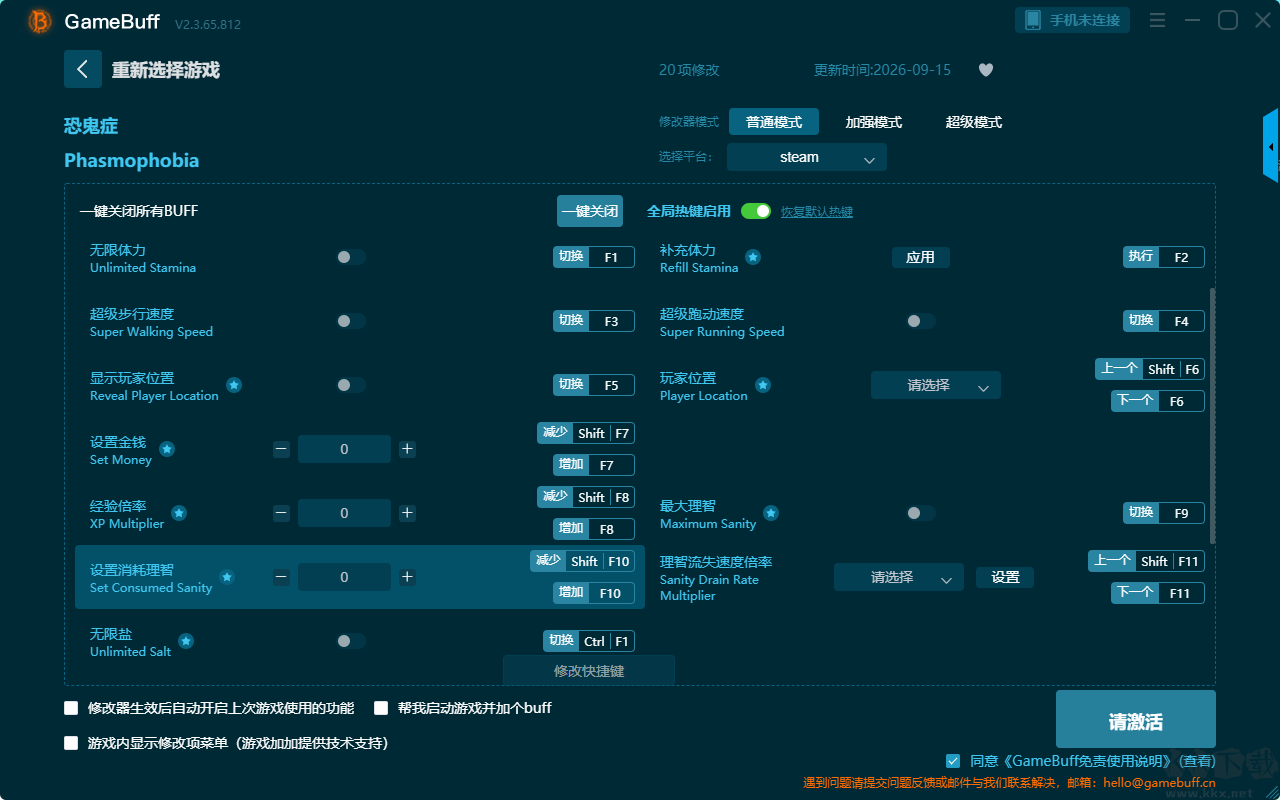Toggle Unlimited Salt switch
1280x800 pixels.
coord(351,641)
